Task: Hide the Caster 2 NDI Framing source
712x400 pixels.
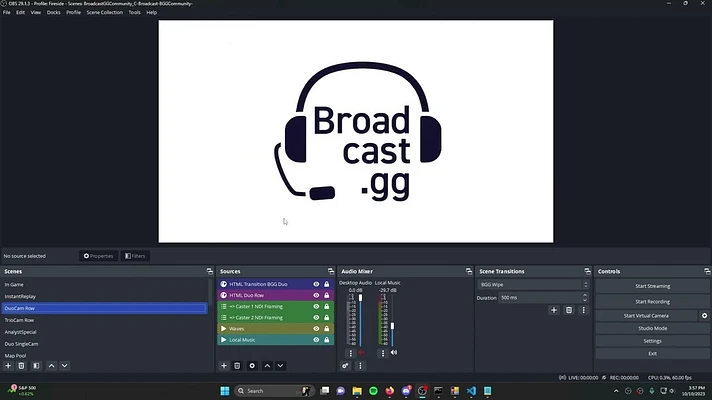Action: coord(316,318)
